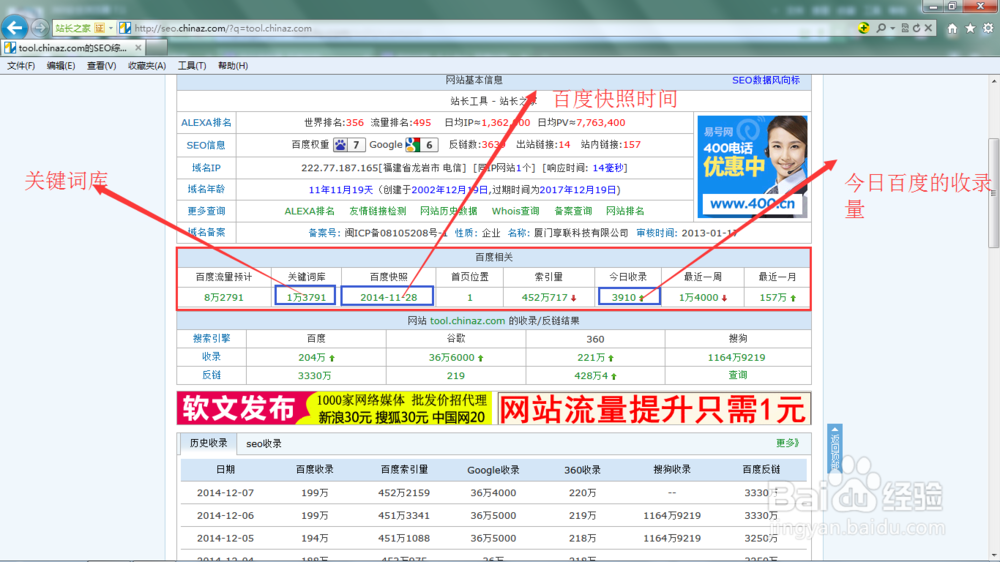Screen dimensions: 1000x562
Task: Click the magnifier search icon in address bar
Action: pyautogui.click(x=881, y=28)
